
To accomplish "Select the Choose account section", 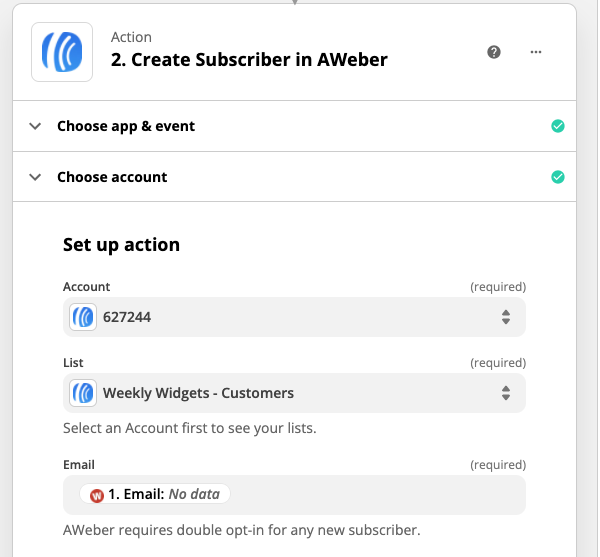I will 112,177.
